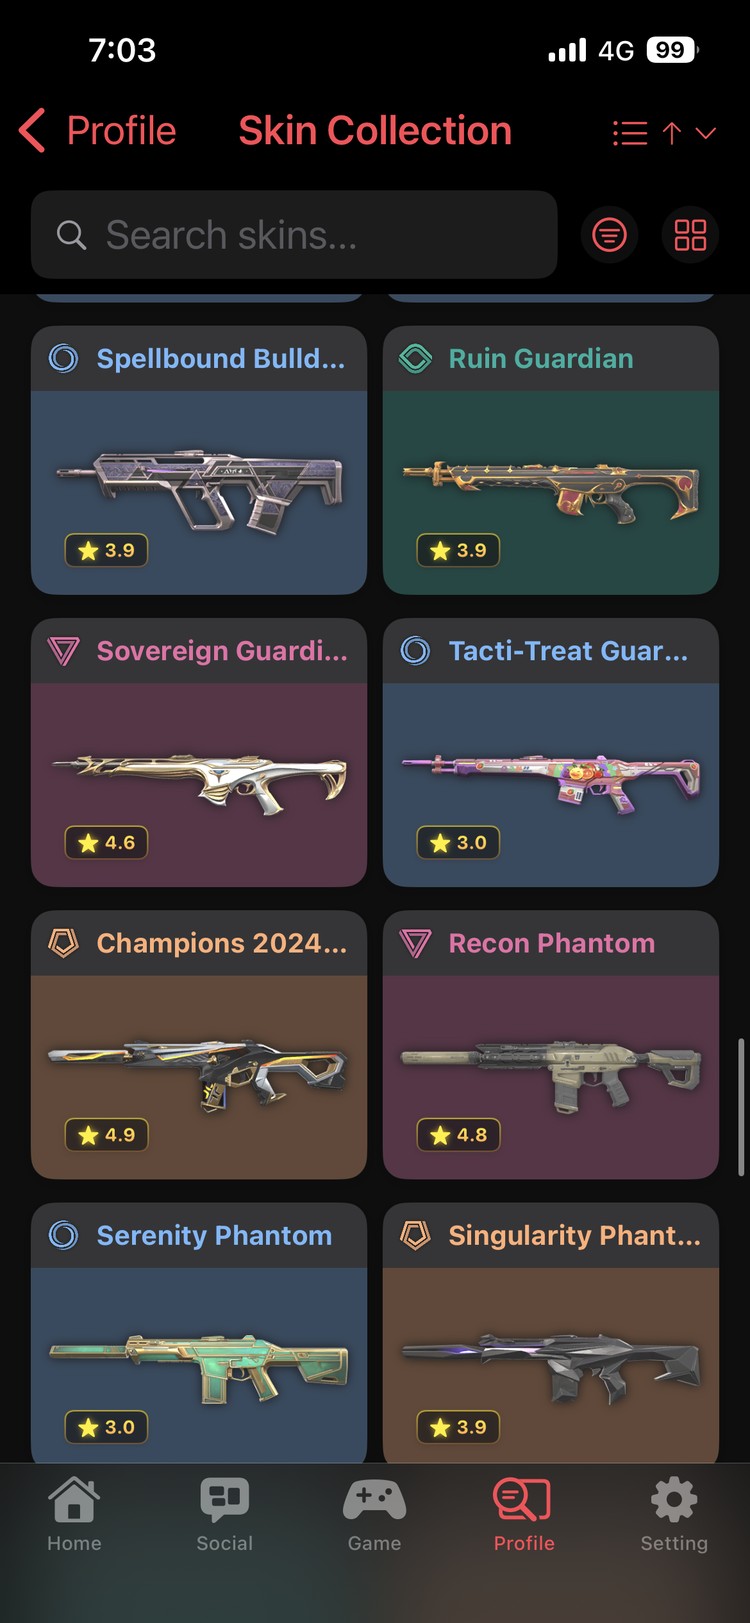
Task: Open Serenity Phantom weapon image
Action: click(199, 1367)
